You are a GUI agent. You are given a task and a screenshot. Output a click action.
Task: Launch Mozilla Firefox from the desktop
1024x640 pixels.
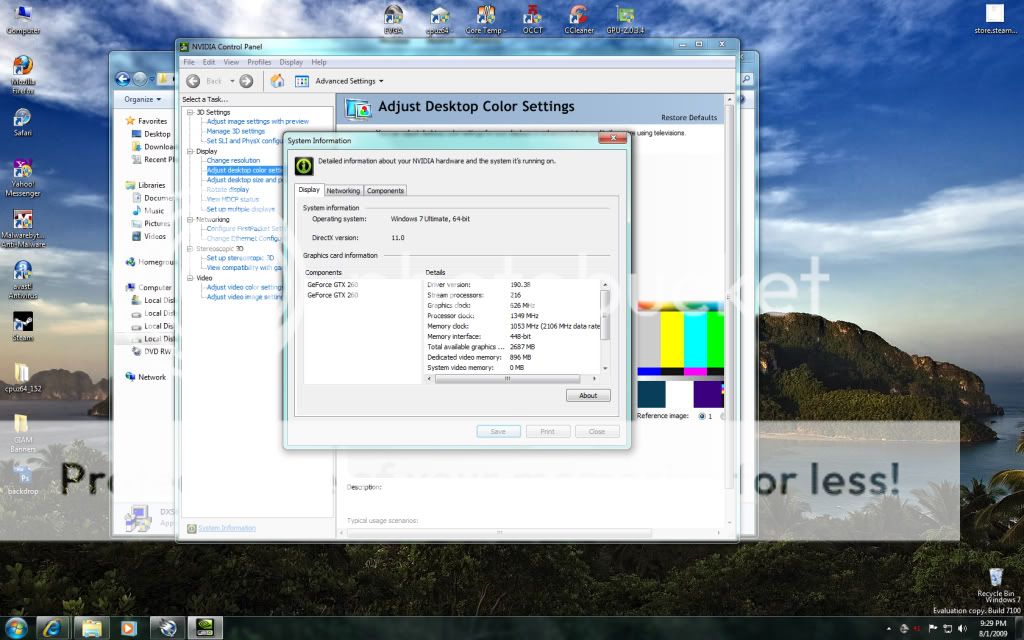(x=23, y=75)
